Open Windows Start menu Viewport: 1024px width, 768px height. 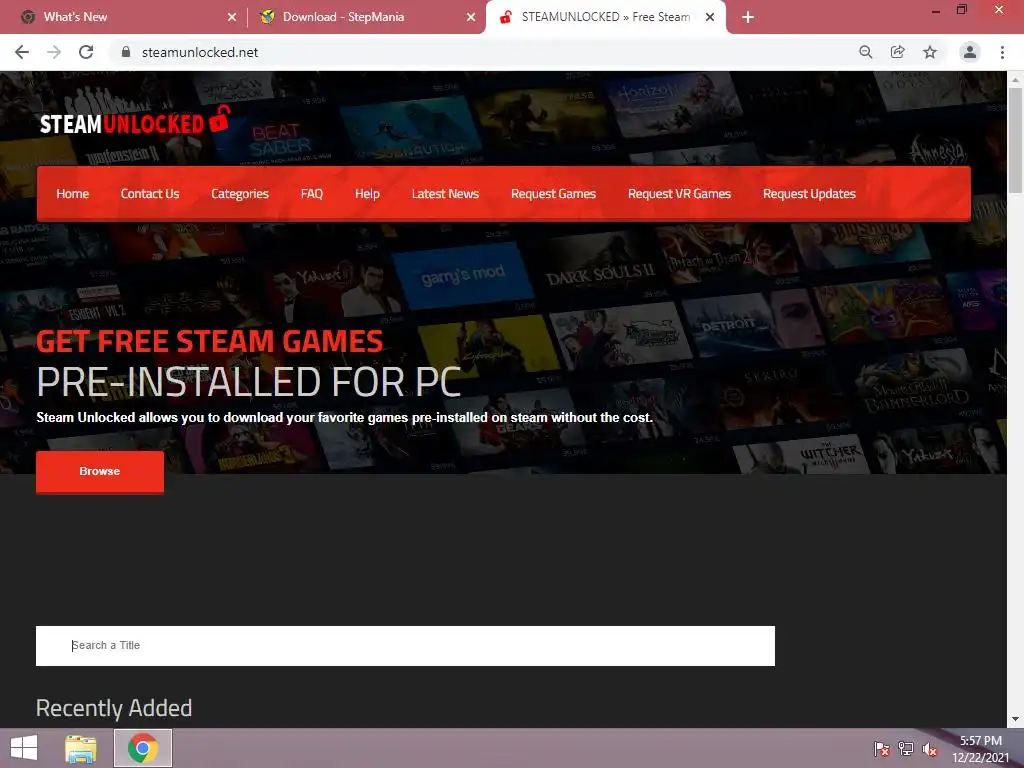tap(24, 748)
